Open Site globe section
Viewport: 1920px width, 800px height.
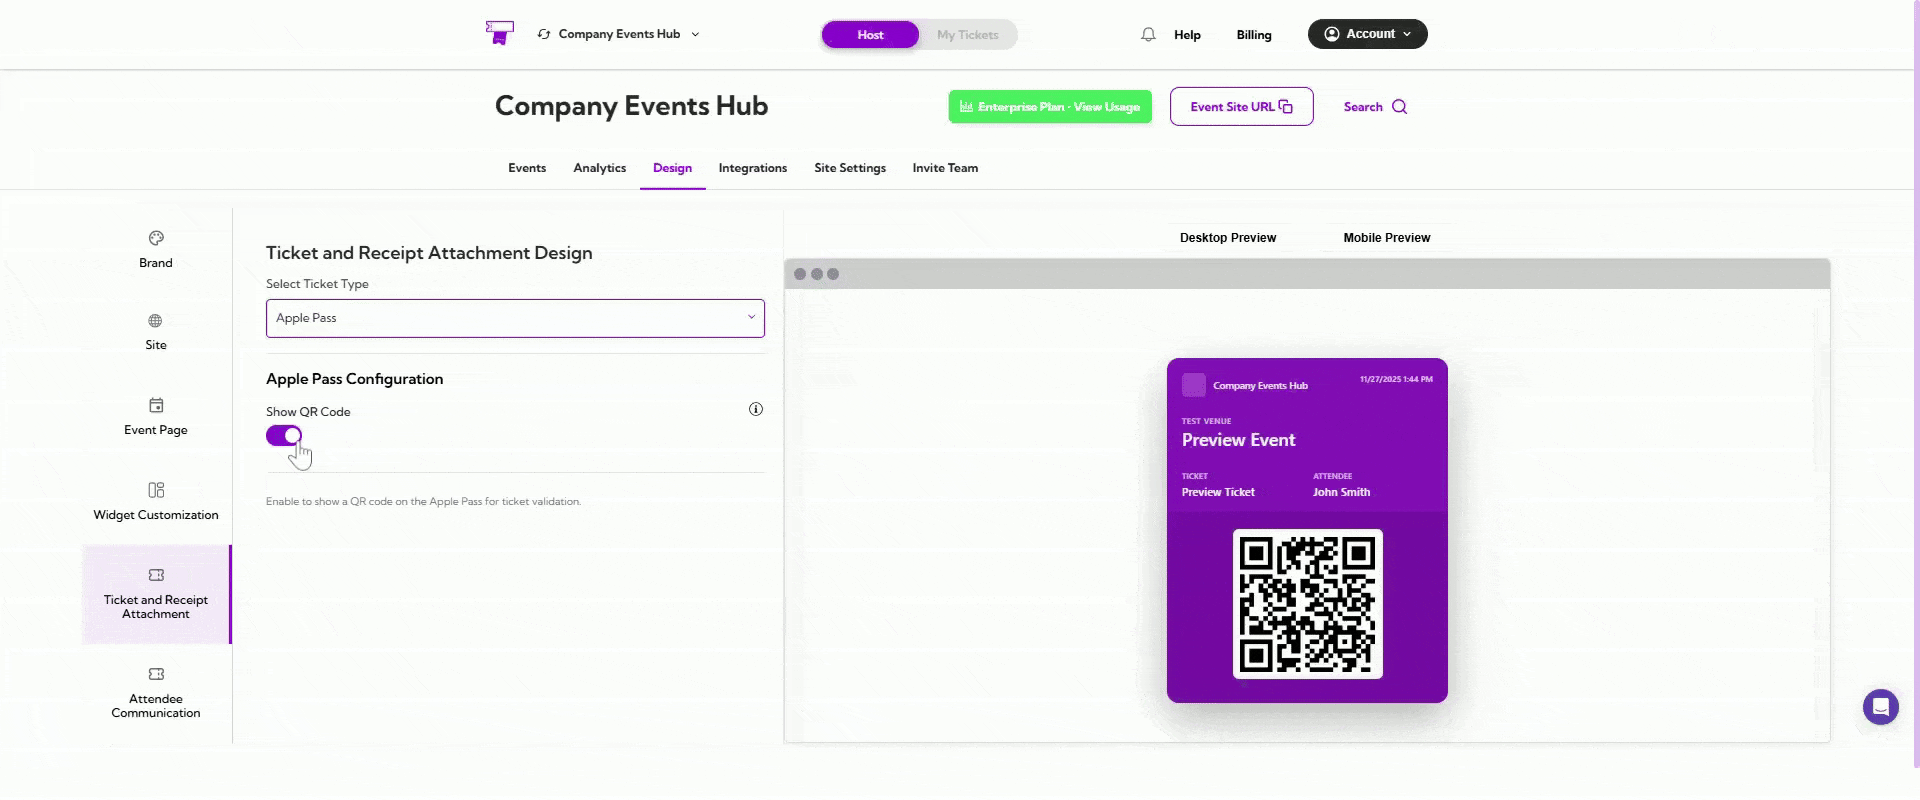[156, 332]
